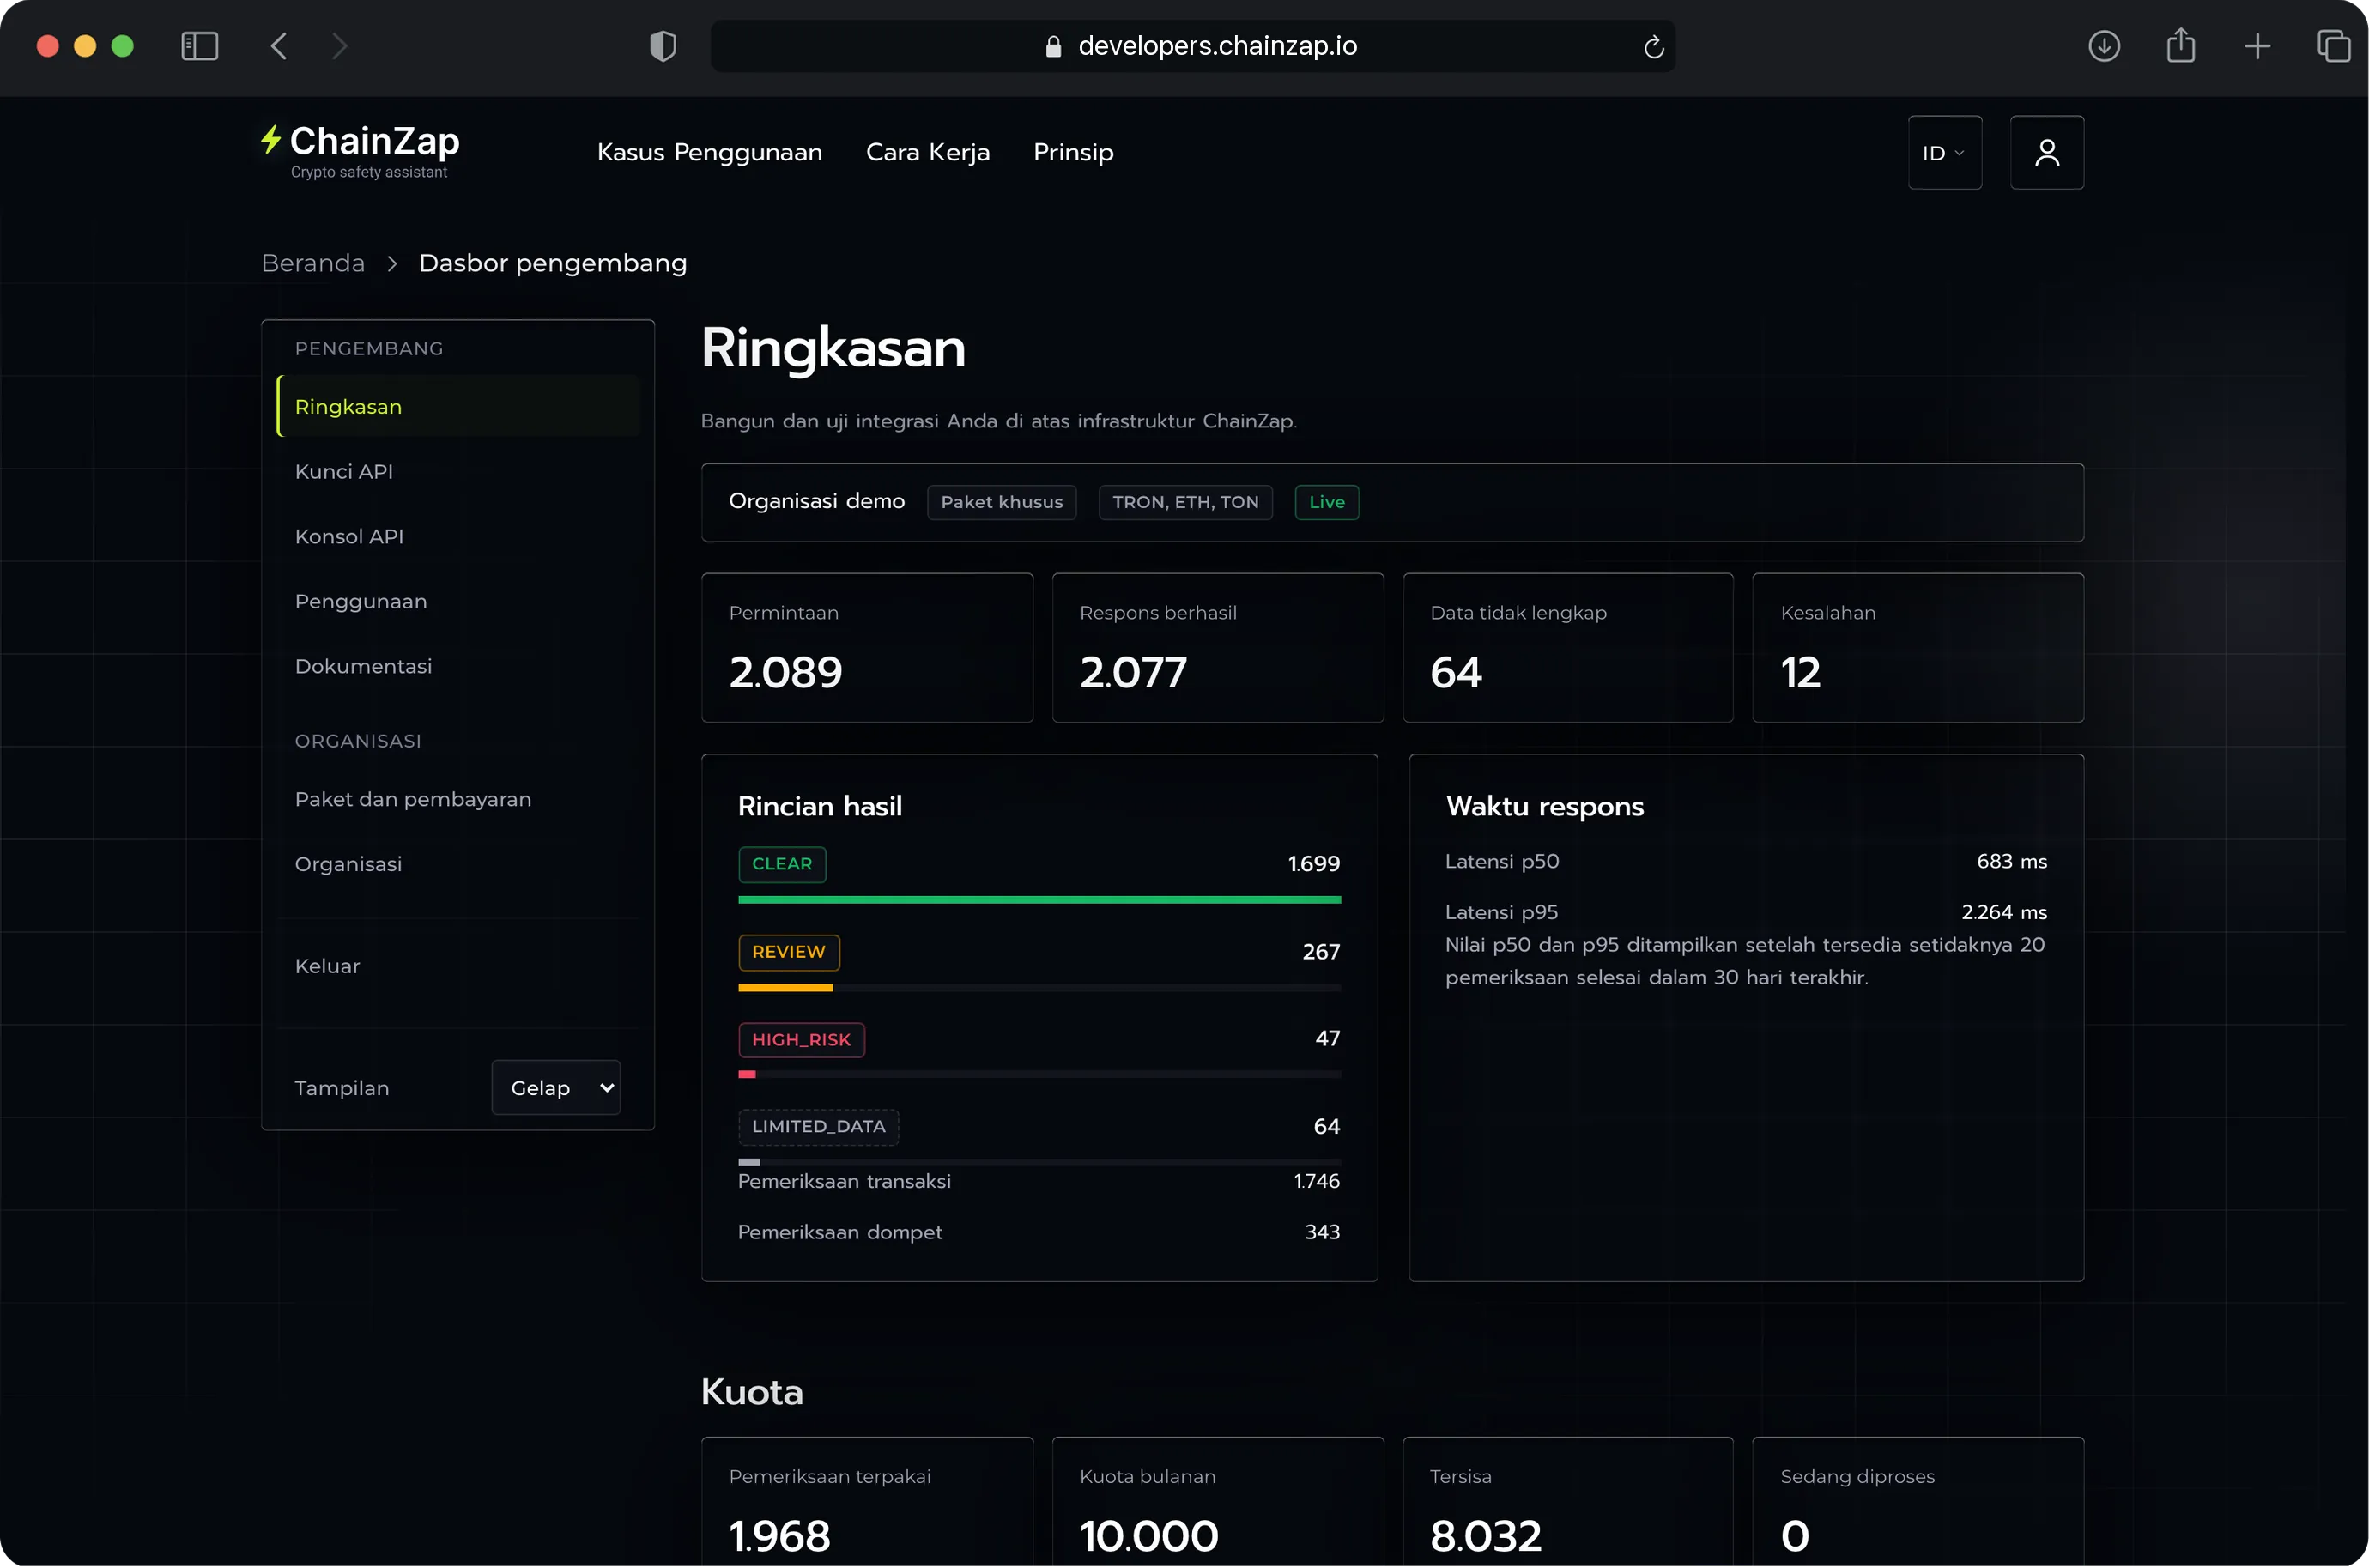Screen dimensions: 2369x1568
Task: Click the lock icon in the address bar
Action: click(1053, 46)
